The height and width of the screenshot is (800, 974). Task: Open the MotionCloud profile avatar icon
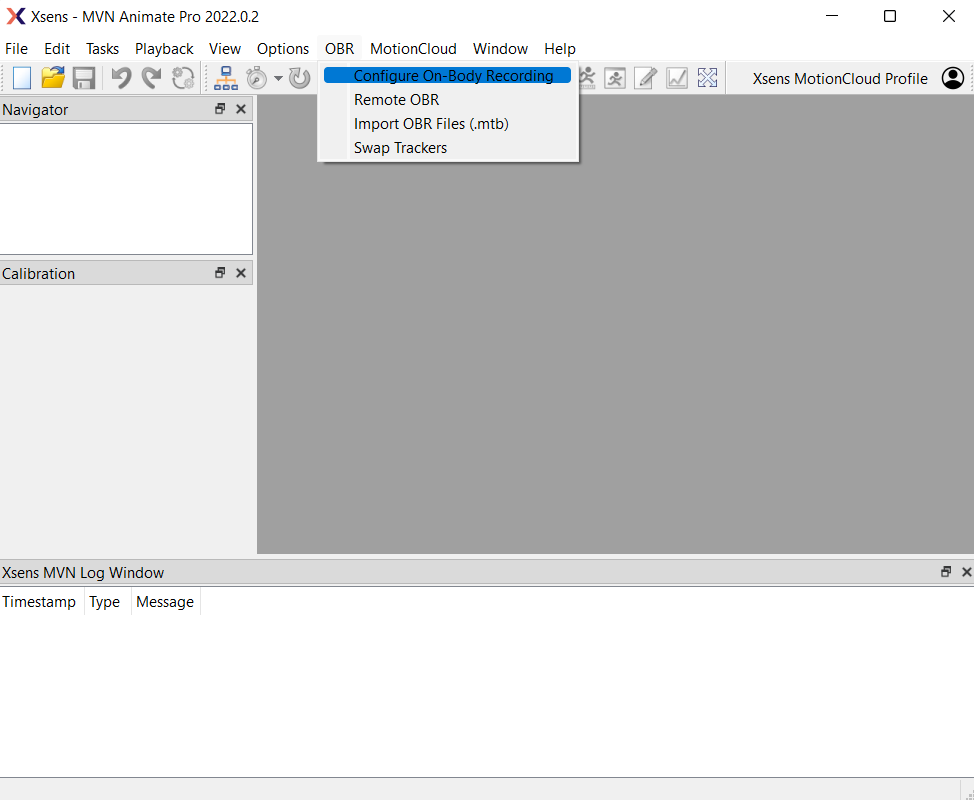(953, 78)
